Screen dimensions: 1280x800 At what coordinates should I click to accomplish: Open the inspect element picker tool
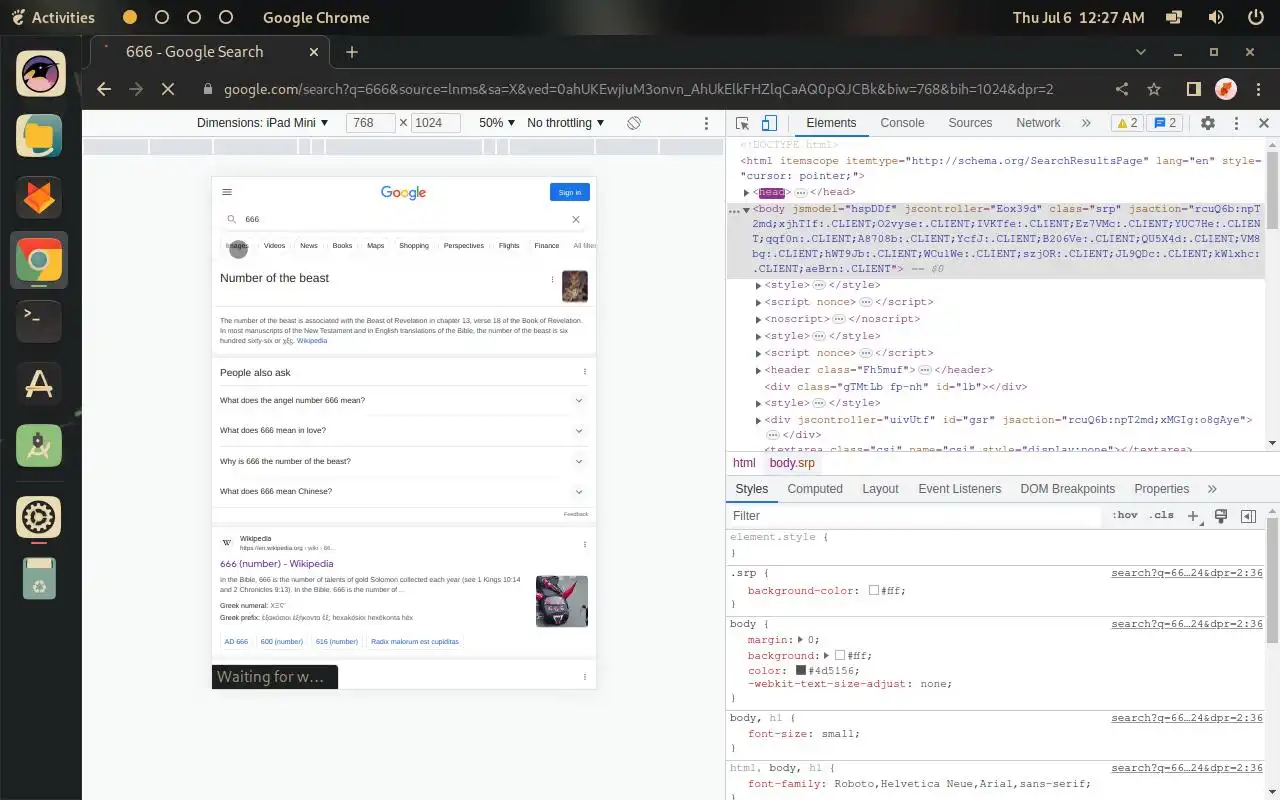(742, 123)
